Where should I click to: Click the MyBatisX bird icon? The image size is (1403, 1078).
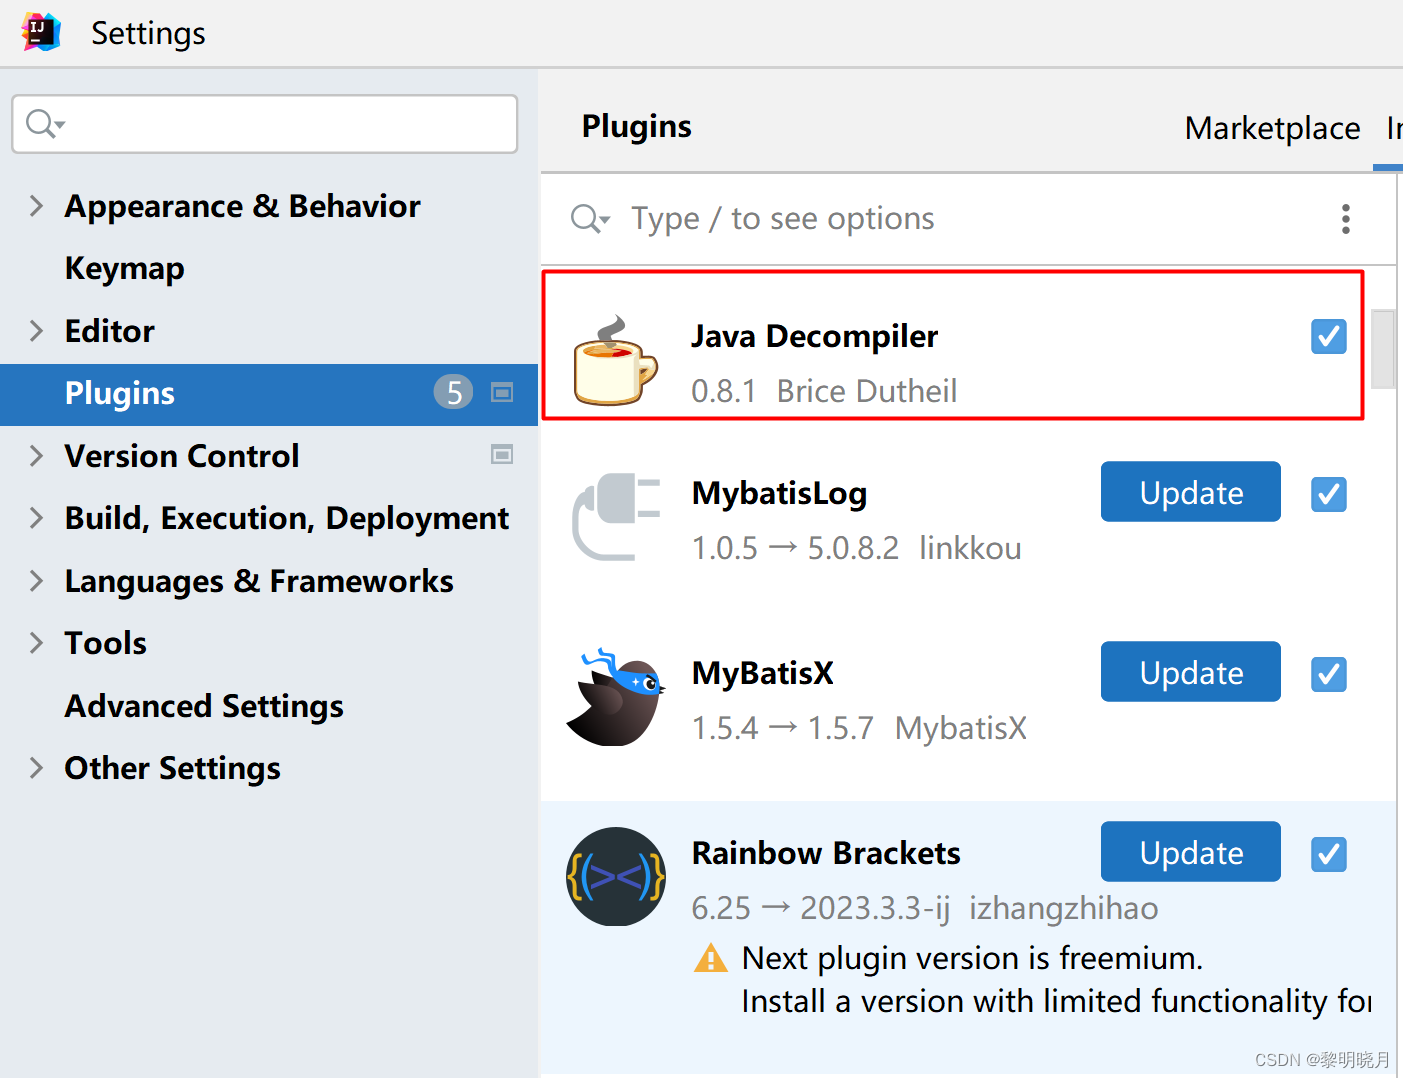[x=616, y=696]
